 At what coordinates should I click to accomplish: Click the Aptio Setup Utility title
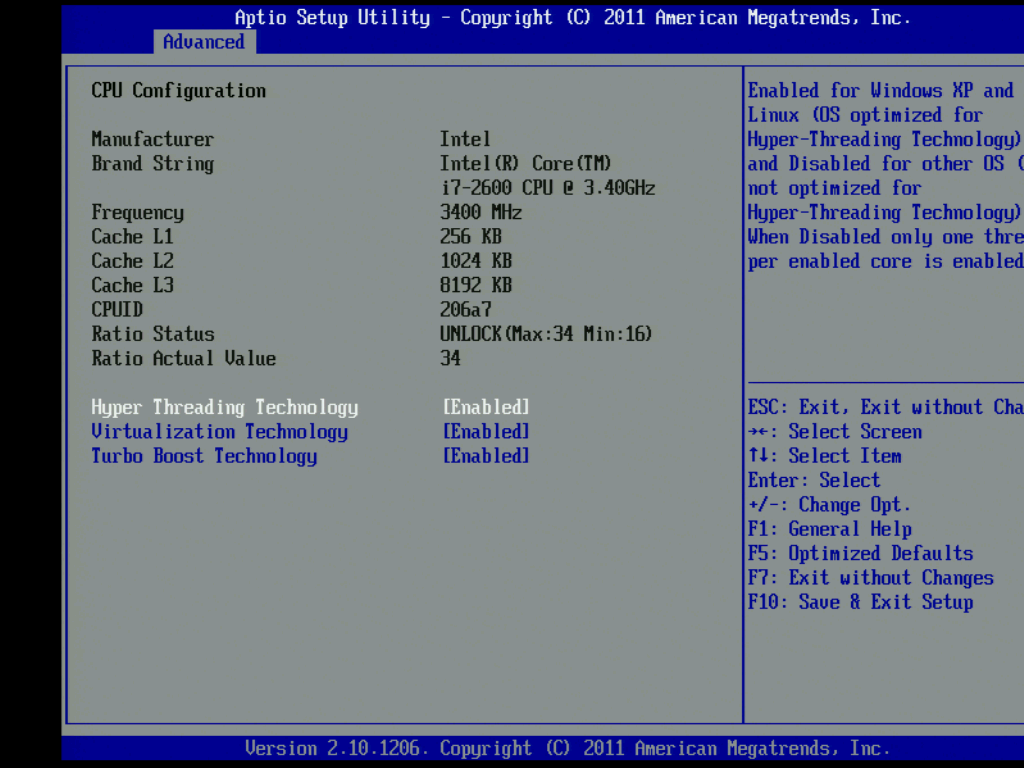573,18
